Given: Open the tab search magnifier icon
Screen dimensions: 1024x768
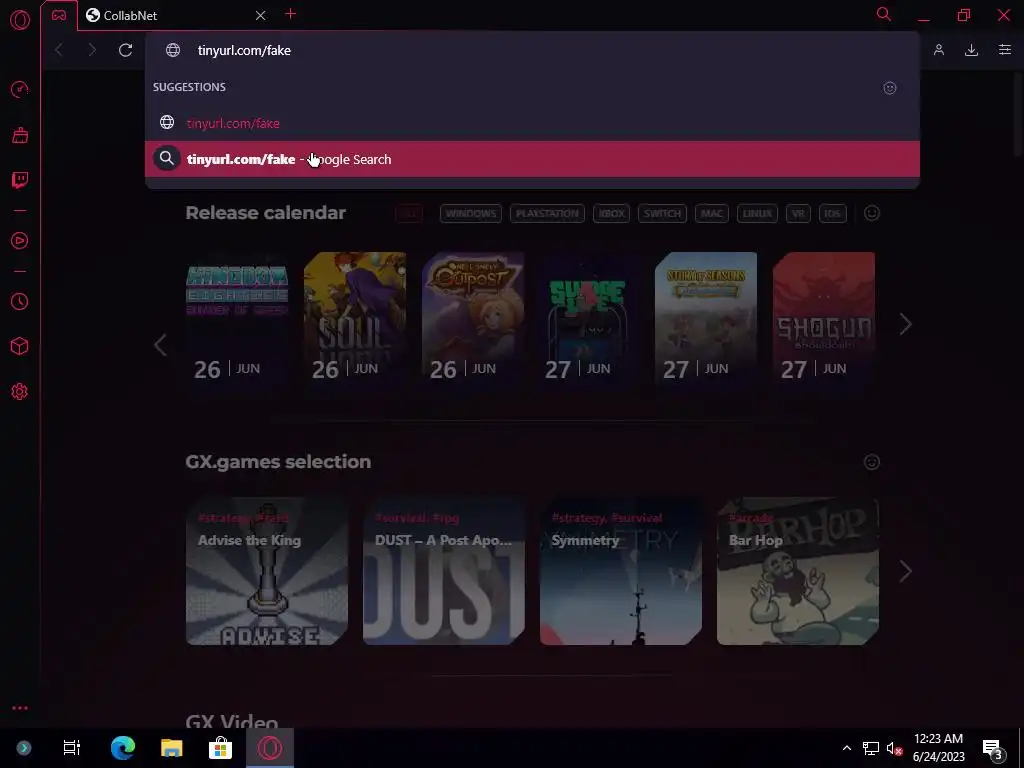Looking at the screenshot, I should point(884,14).
